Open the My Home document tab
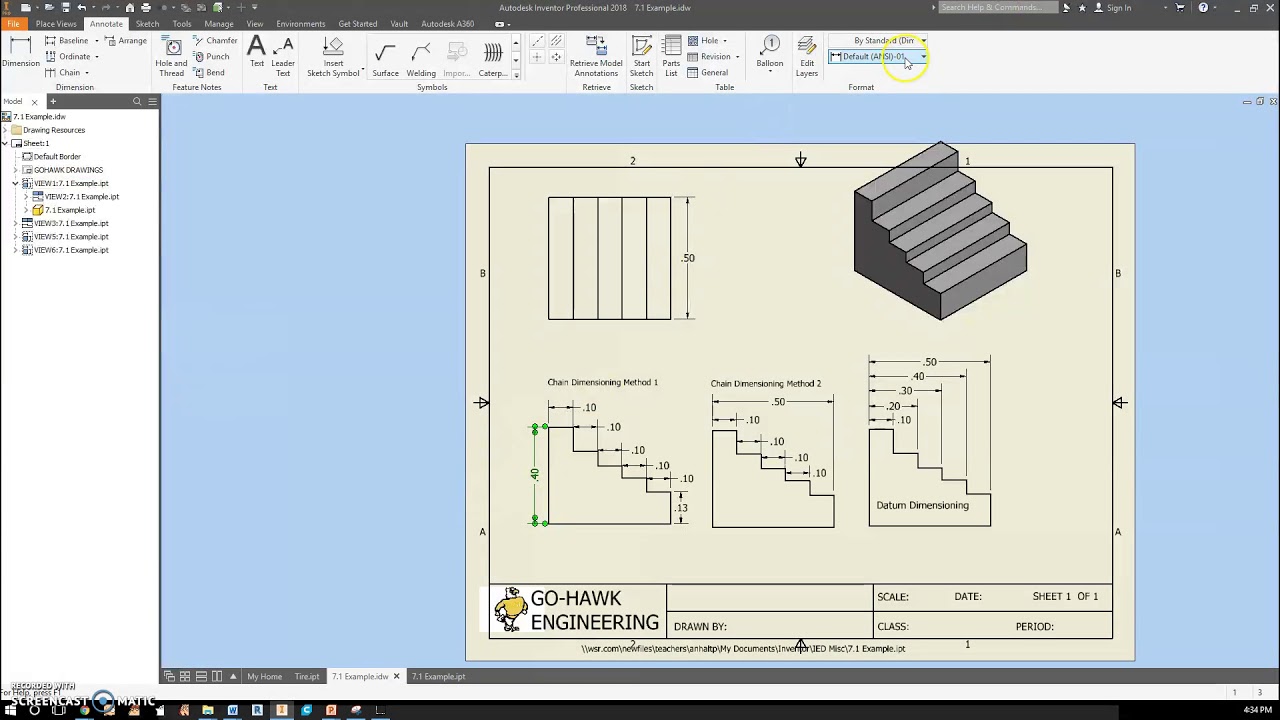 point(264,677)
